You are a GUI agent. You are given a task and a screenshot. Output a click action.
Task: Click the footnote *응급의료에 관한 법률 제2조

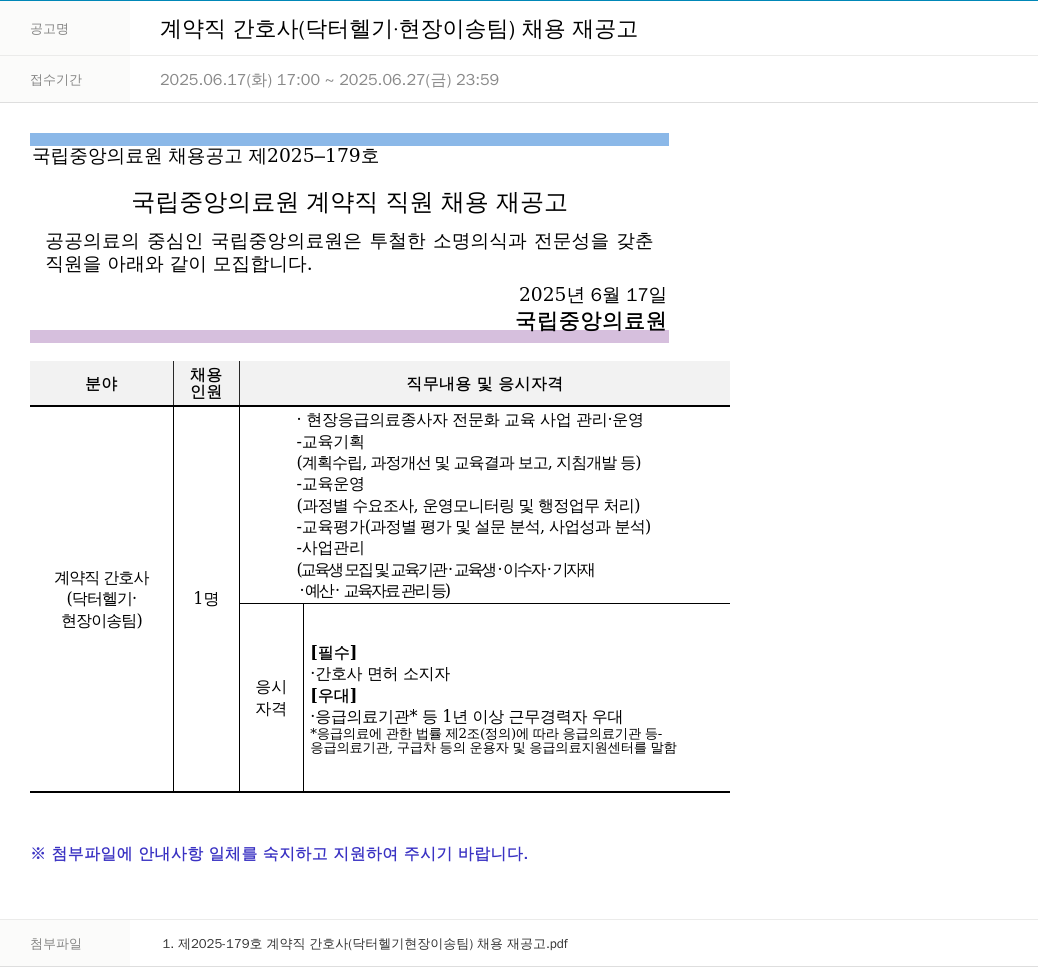coord(493,741)
